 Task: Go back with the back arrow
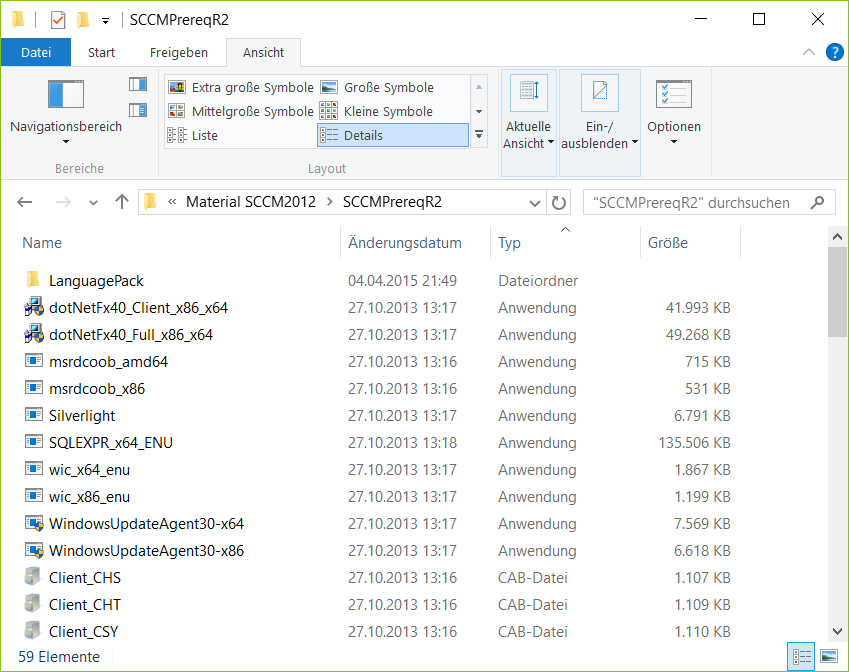click(25, 203)
